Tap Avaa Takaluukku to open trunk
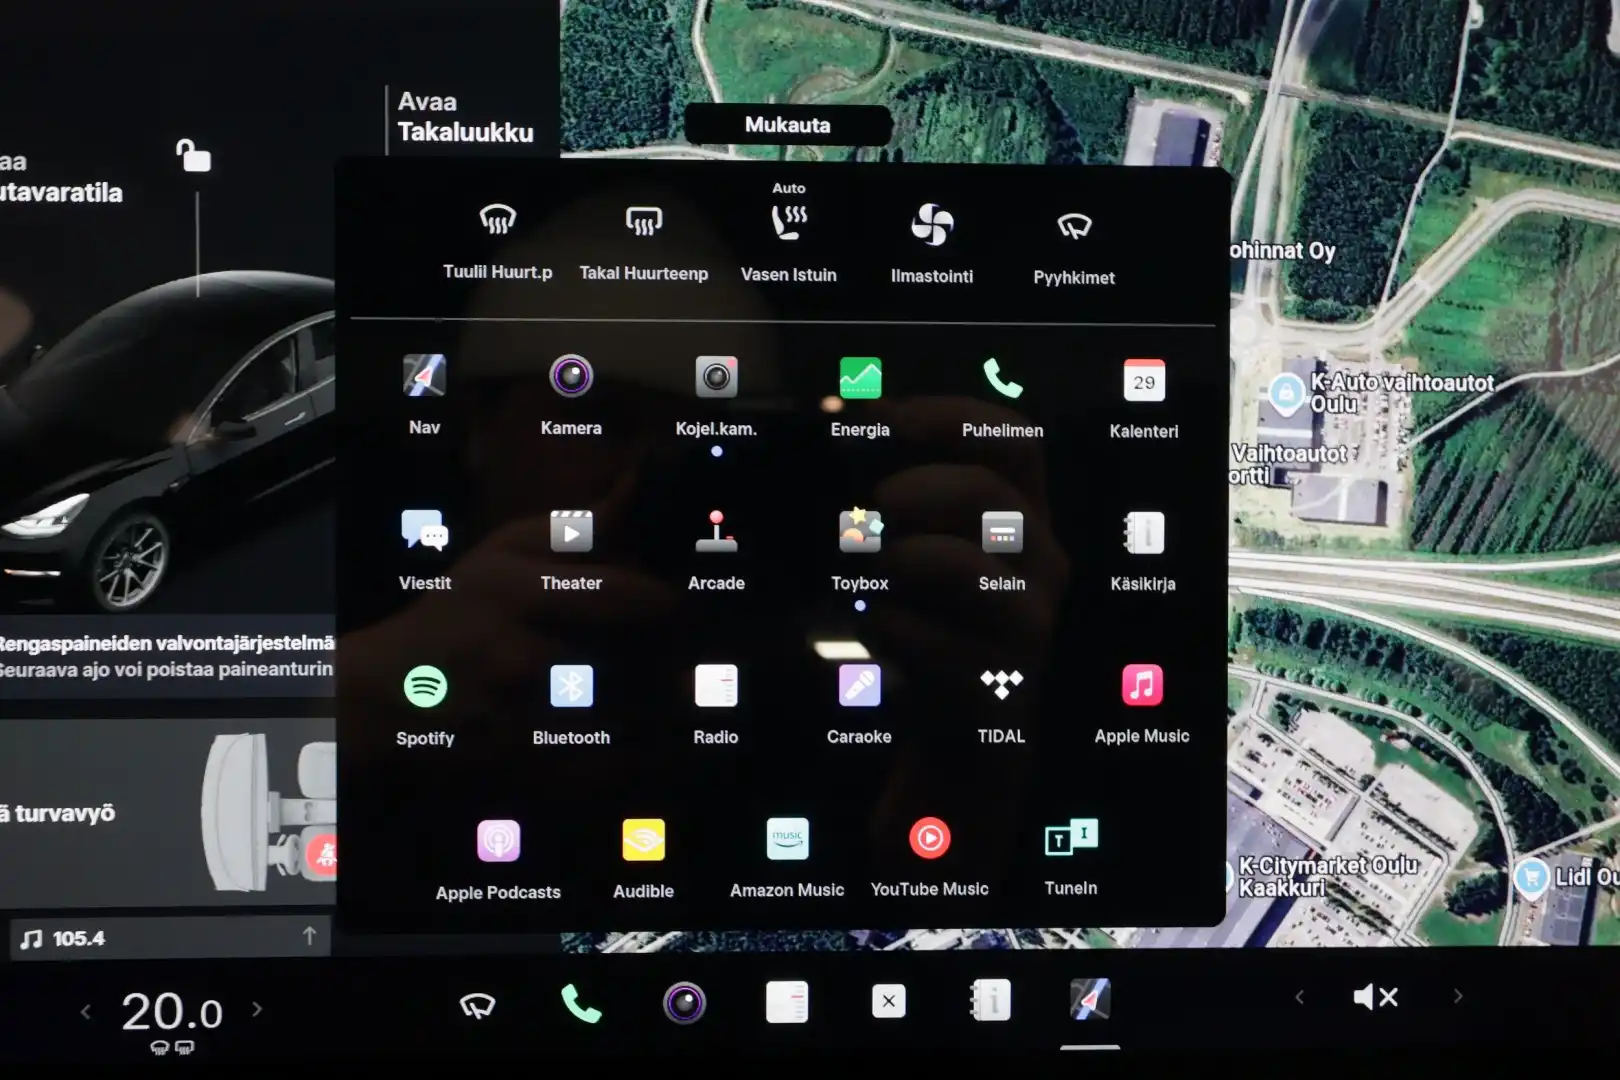Image resolution: width=1620 pixels, height=1080 pixels. point(465,117)
